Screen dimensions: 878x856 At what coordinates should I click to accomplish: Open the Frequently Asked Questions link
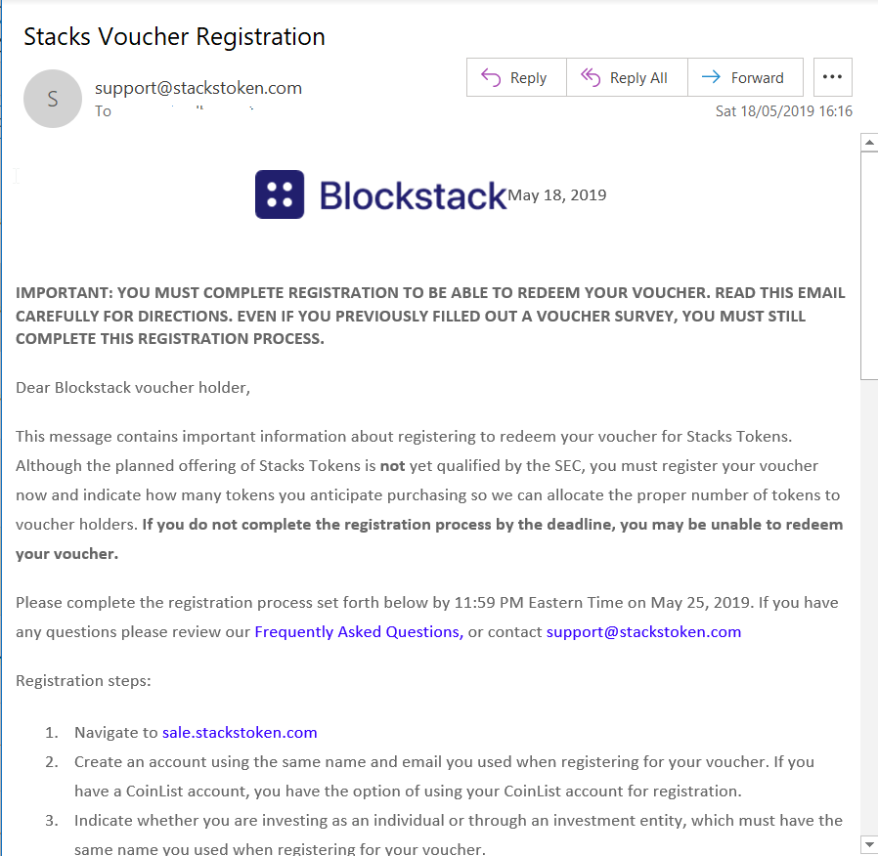tap(358, 632)
